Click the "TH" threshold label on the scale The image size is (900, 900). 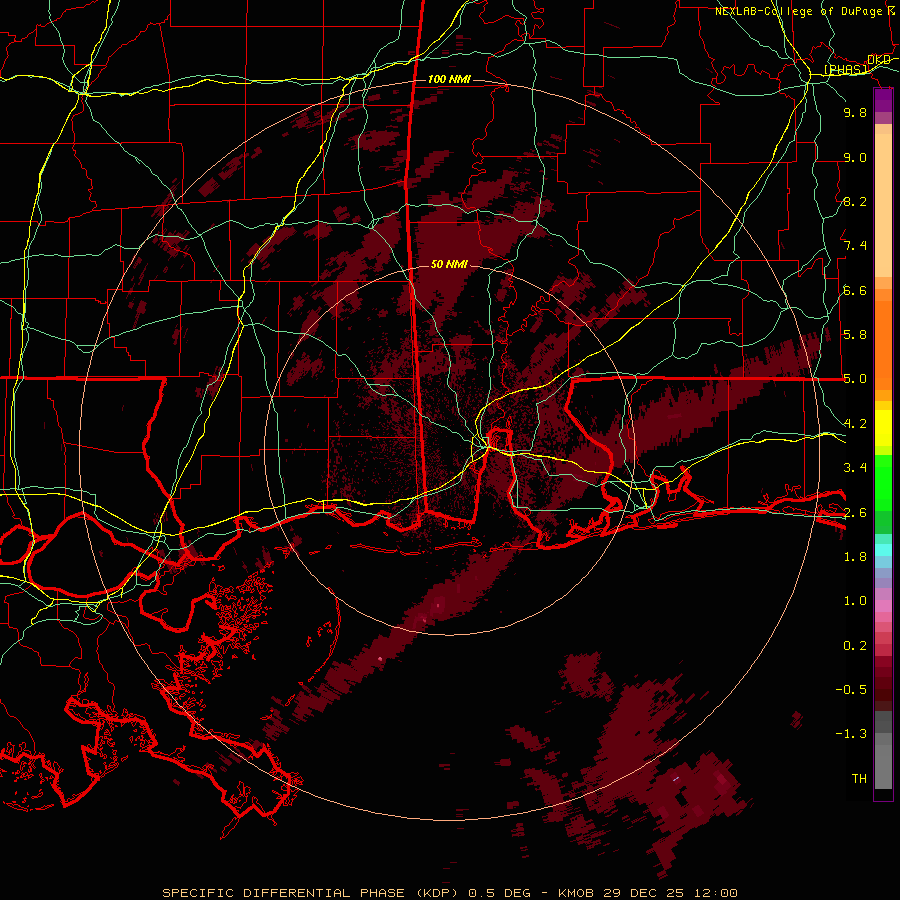coord(859,779)
